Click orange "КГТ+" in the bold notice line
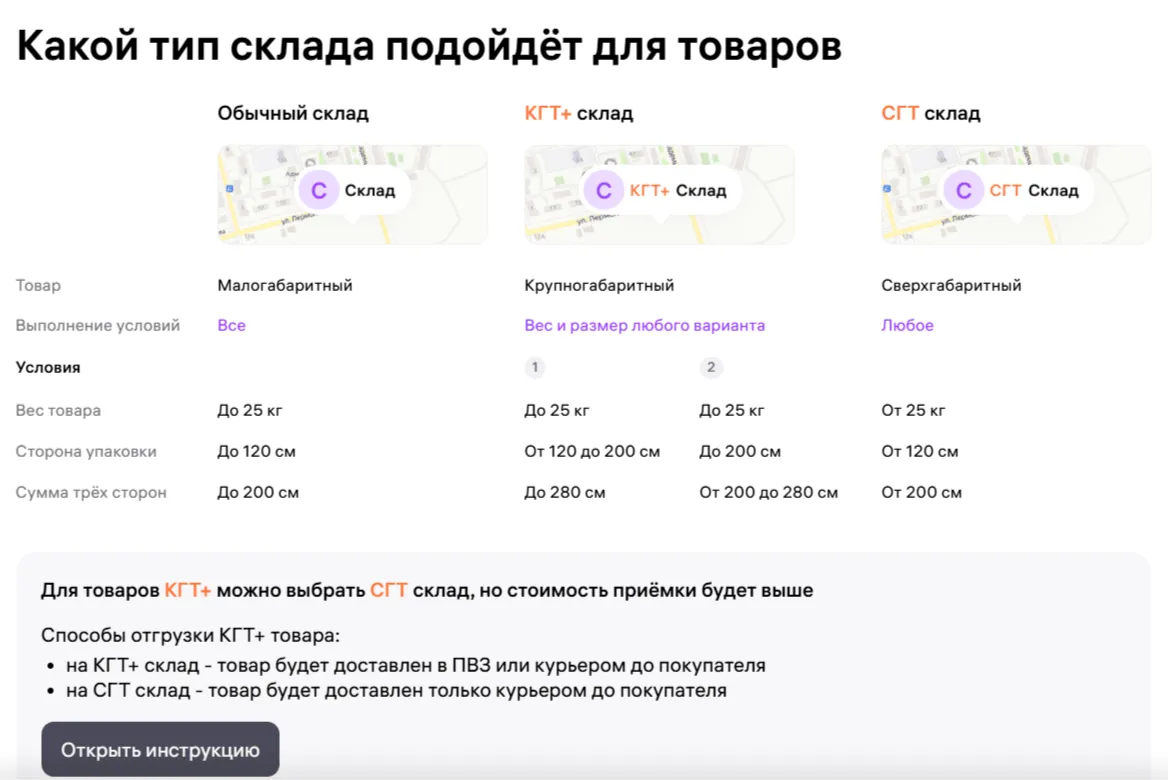The width and height of the screenshot is (1168, 780). pos(188,590)
